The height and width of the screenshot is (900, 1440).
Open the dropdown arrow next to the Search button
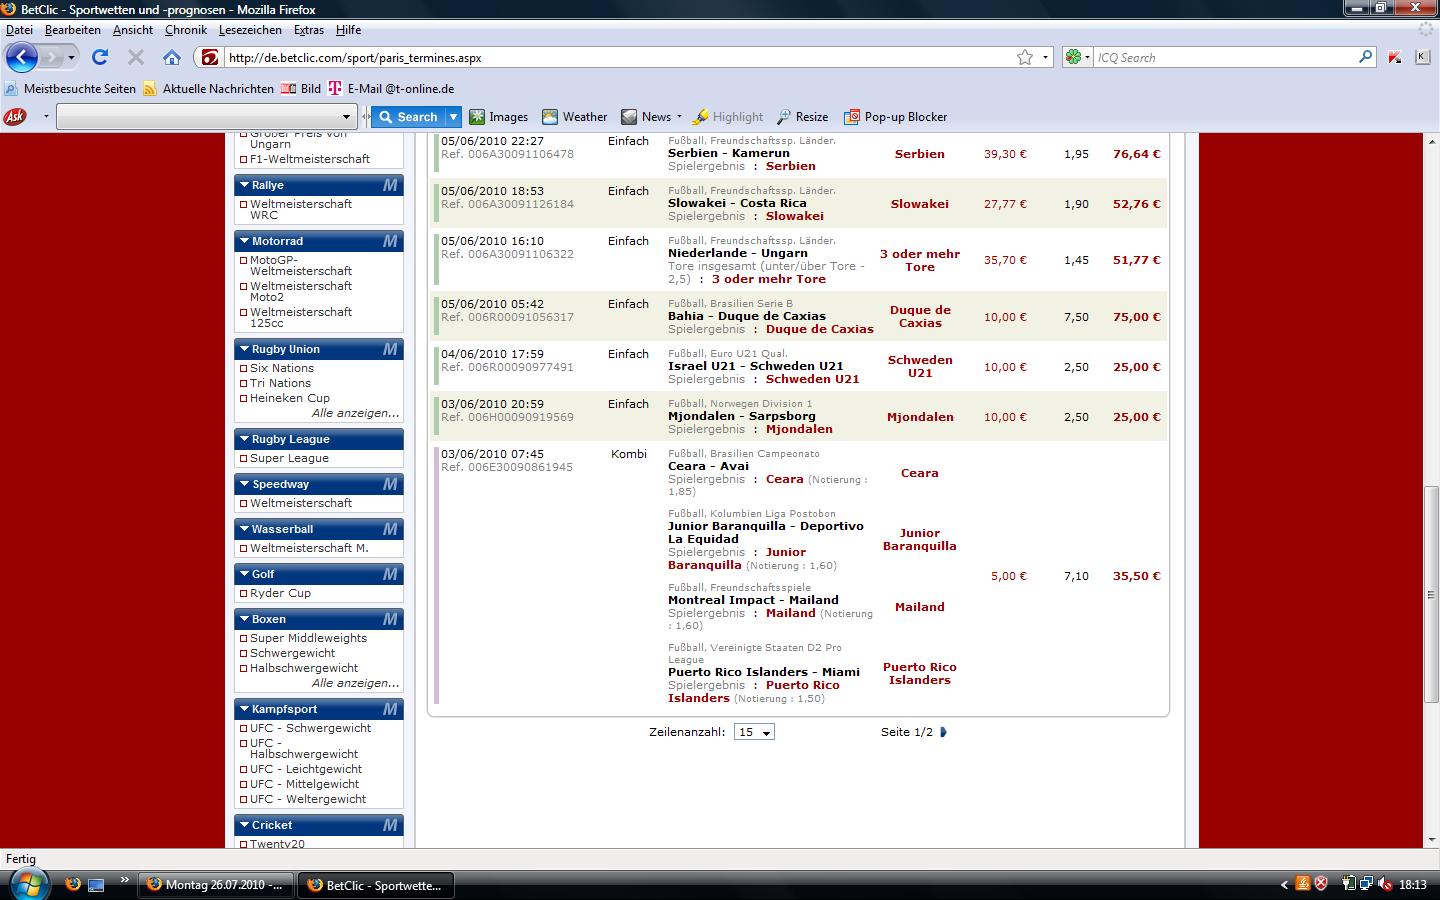(453, 117)
